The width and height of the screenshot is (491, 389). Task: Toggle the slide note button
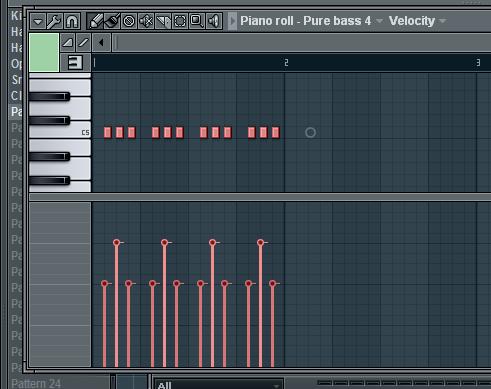pos(83,43)
